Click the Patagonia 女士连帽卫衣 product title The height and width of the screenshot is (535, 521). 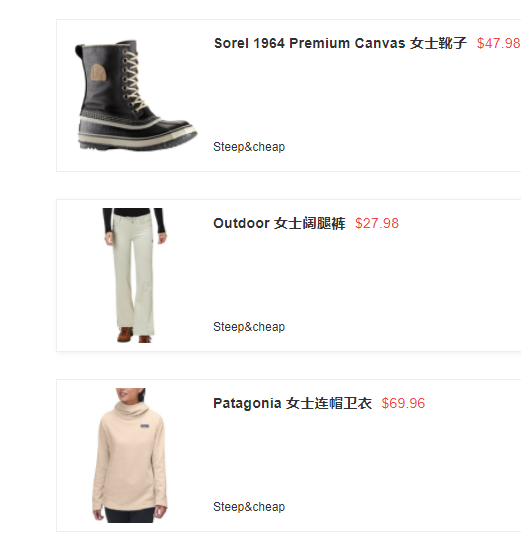[x=292, y=403]
